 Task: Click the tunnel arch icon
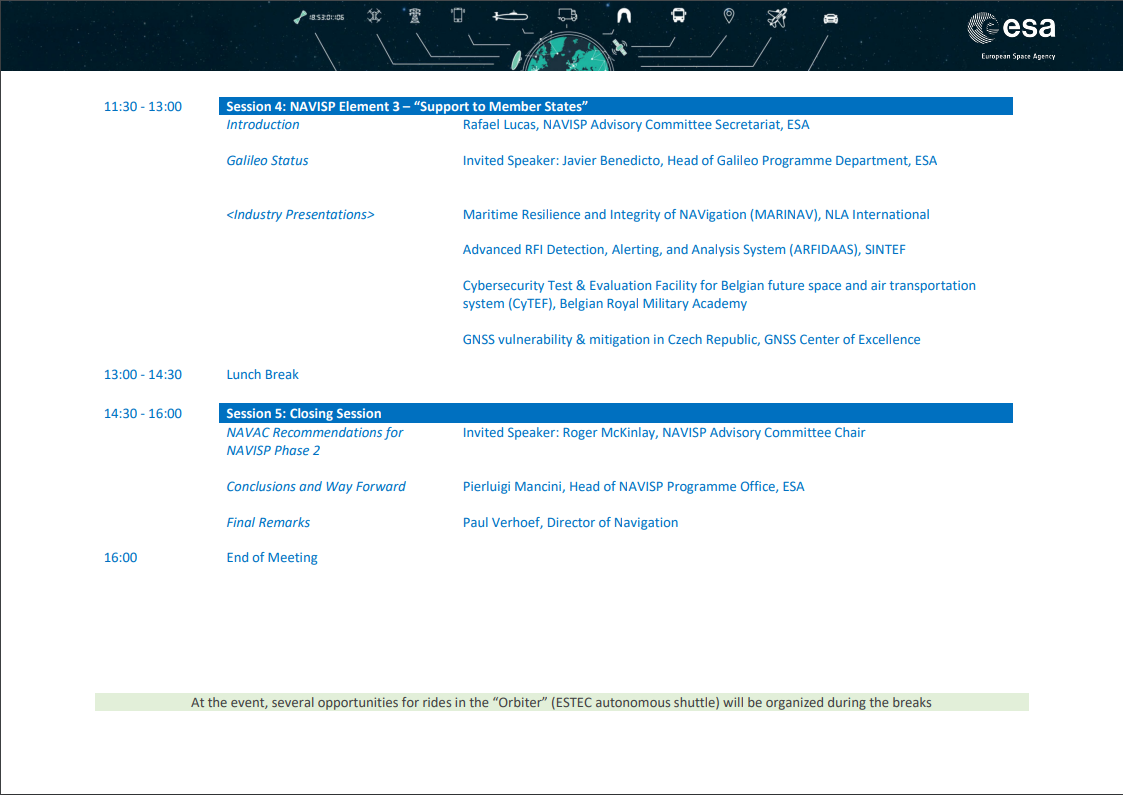point(624,16)
